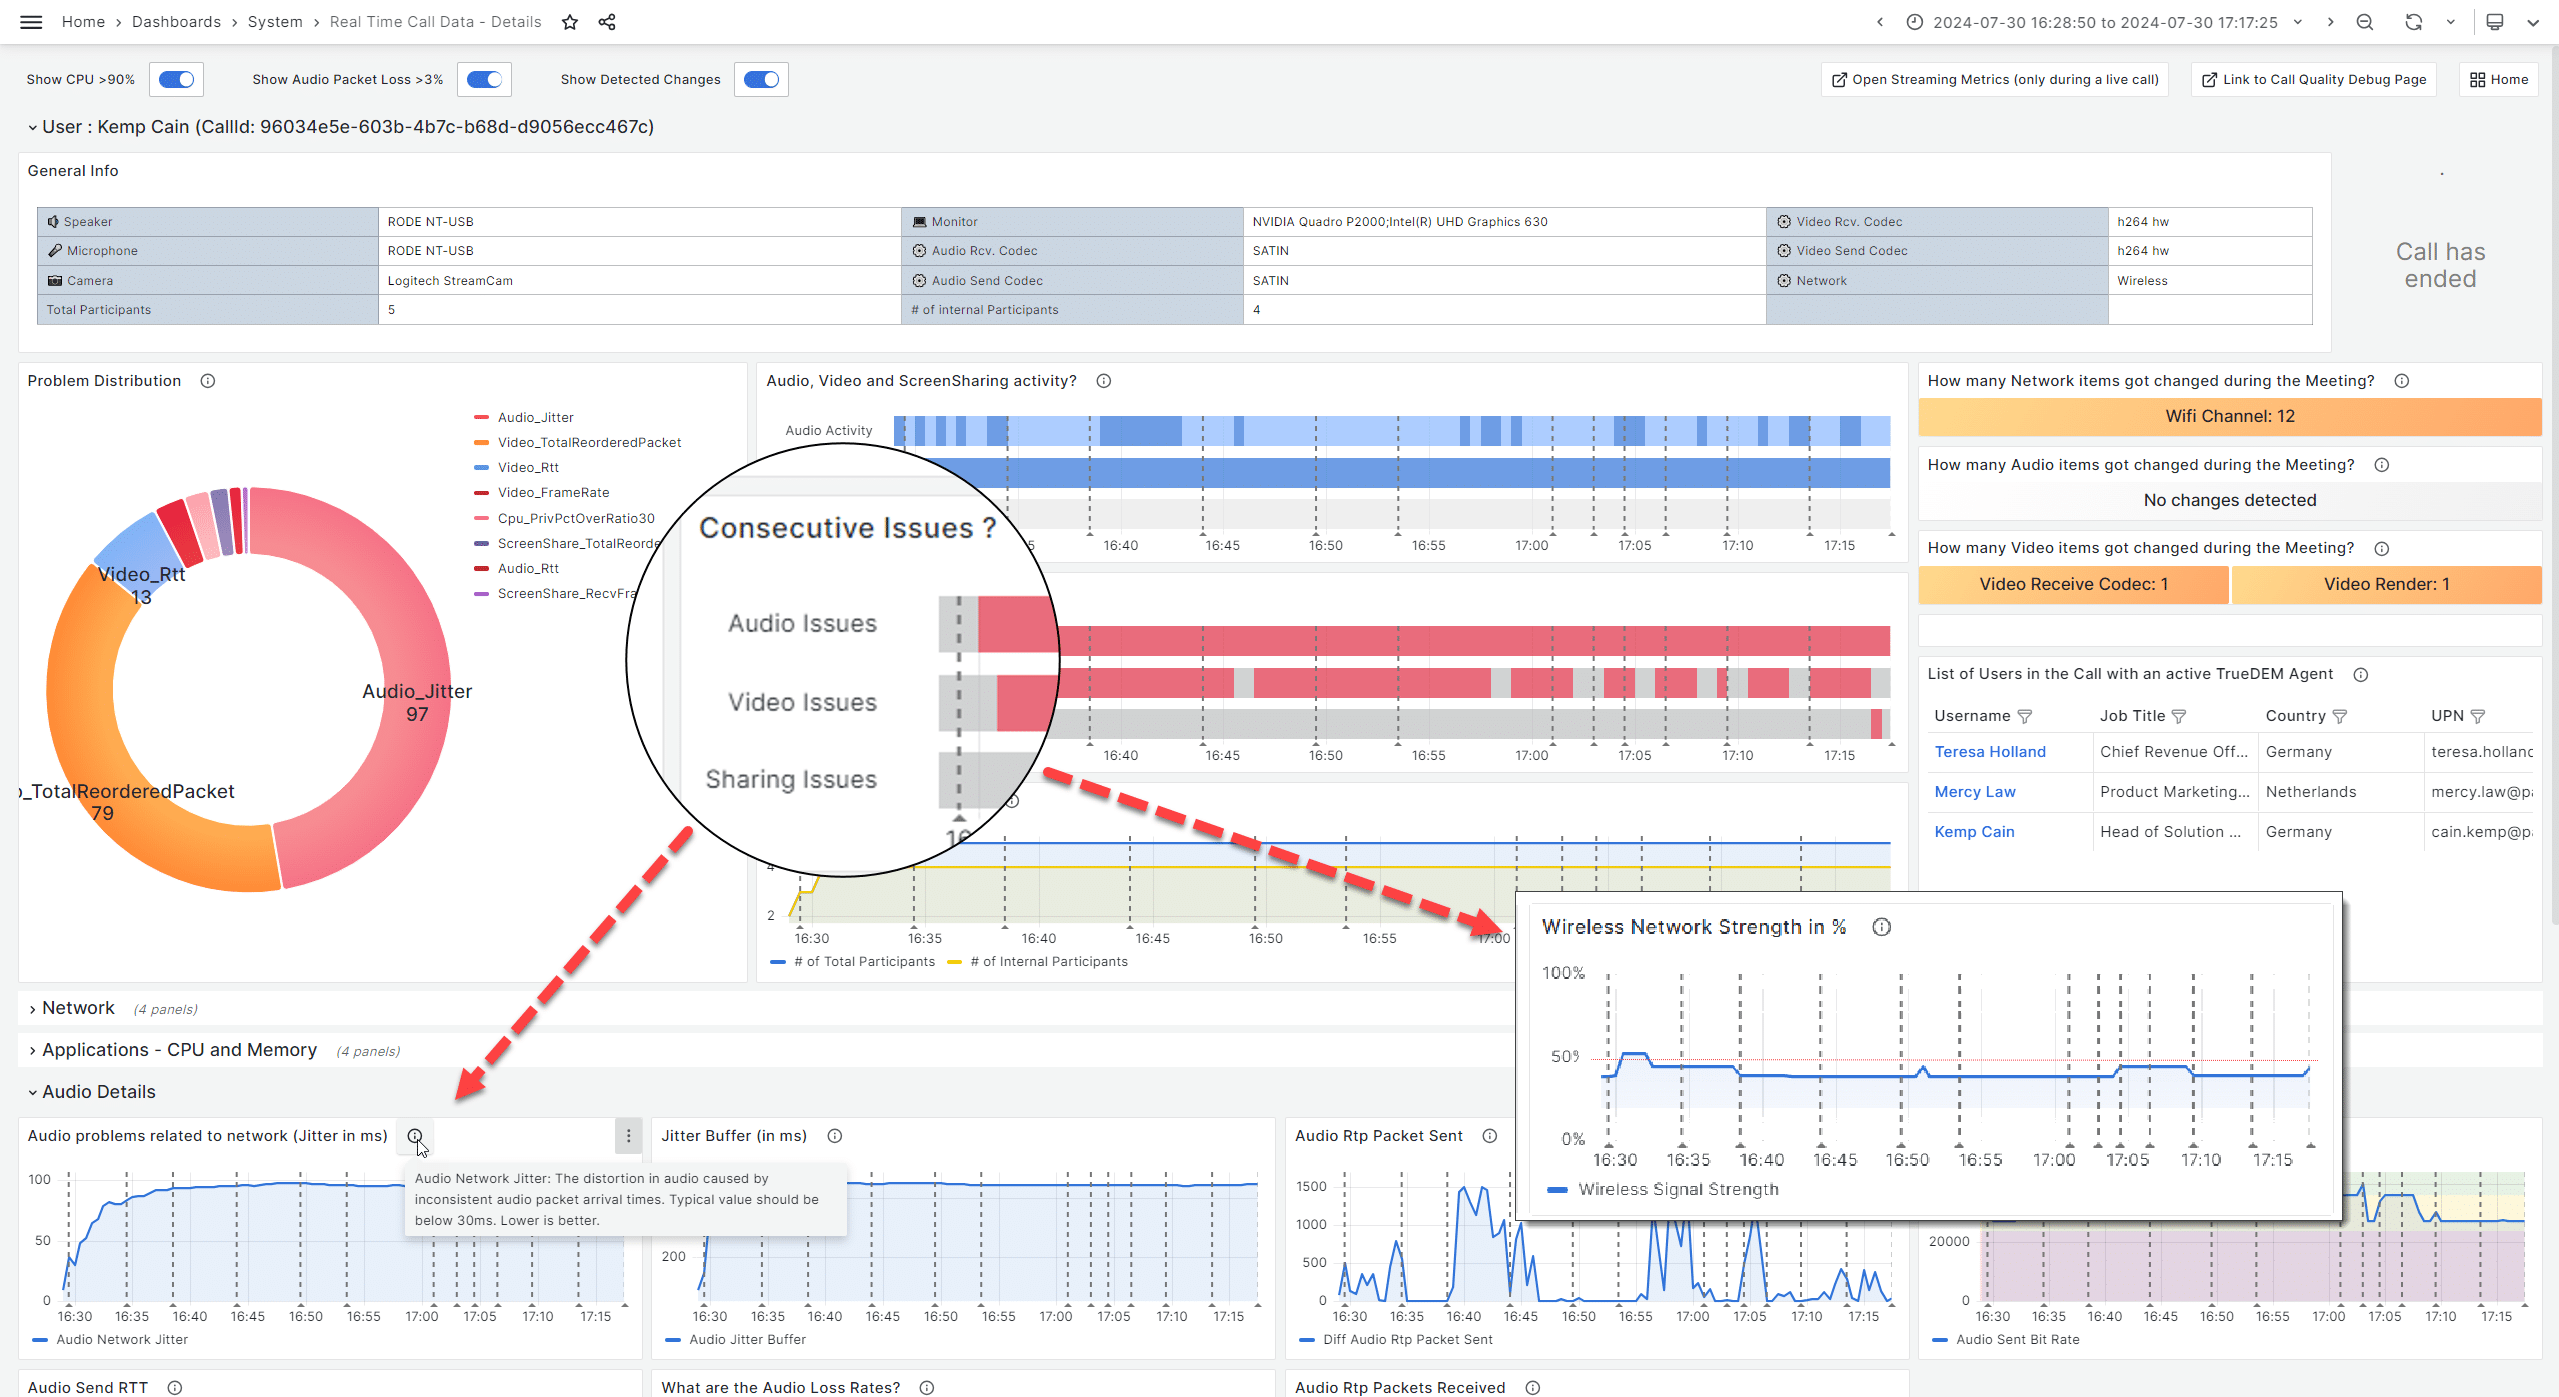Expand Applications - CPU and Memory row
Image resolution: width=2559 pixels, height=1397 pixels.
point(179,1050)
